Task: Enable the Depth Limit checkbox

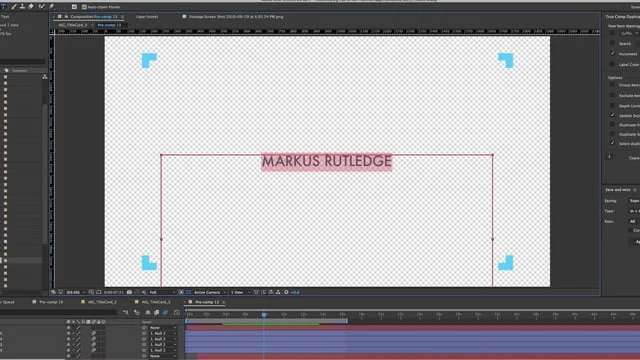Action: 612,106
